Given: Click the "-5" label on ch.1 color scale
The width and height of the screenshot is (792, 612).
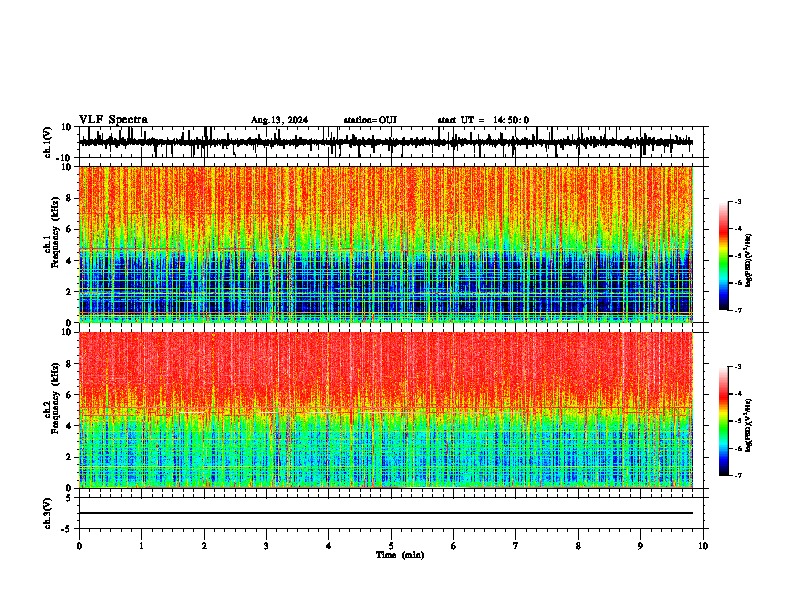Looking at the screenshot, I should coord(737,256).
